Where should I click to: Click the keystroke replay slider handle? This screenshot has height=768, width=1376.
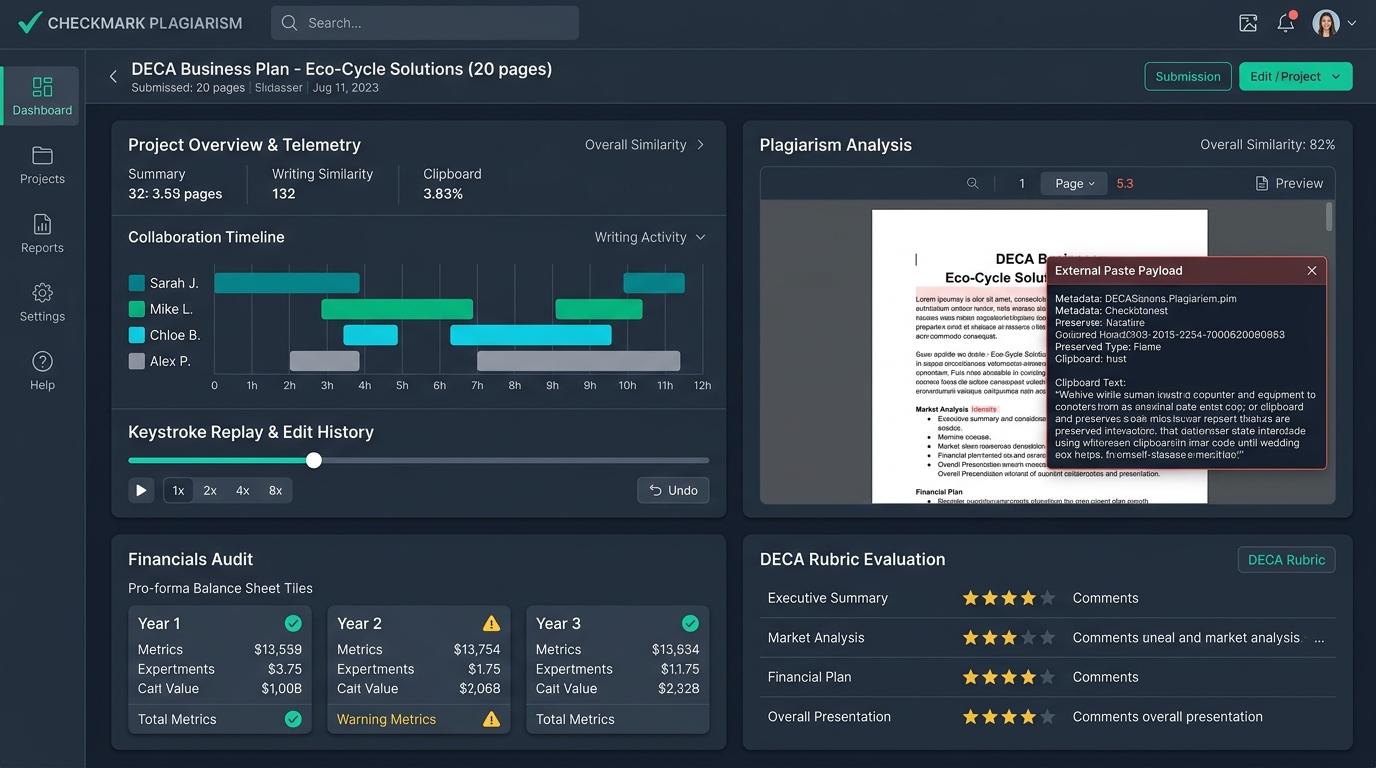[x=314, y=460]
